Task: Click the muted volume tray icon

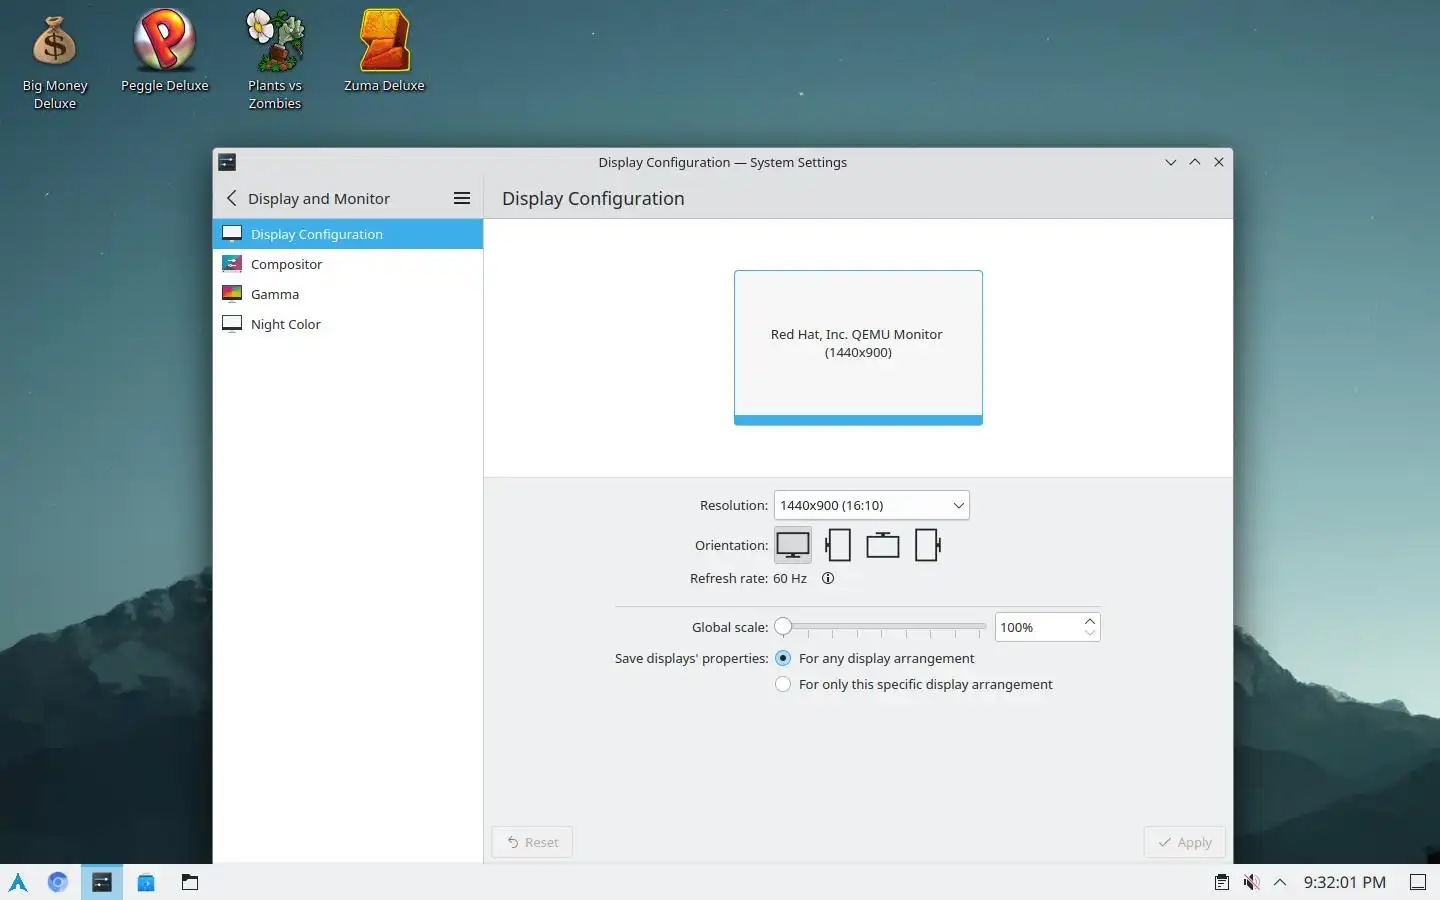Action: pyautogui.click(x=1251, y=882)
